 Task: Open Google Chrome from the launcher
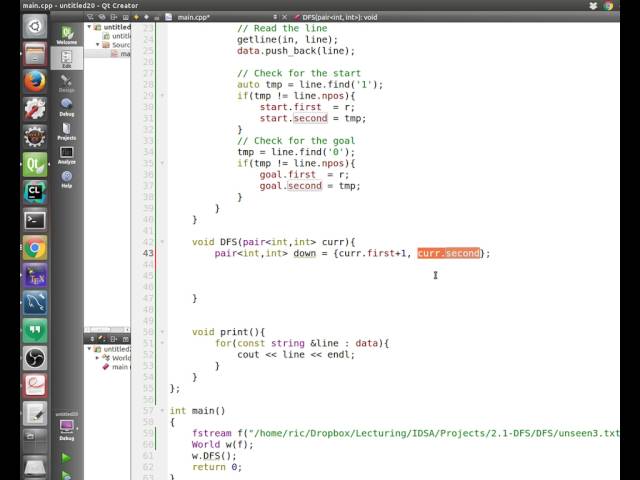(35, 248)
